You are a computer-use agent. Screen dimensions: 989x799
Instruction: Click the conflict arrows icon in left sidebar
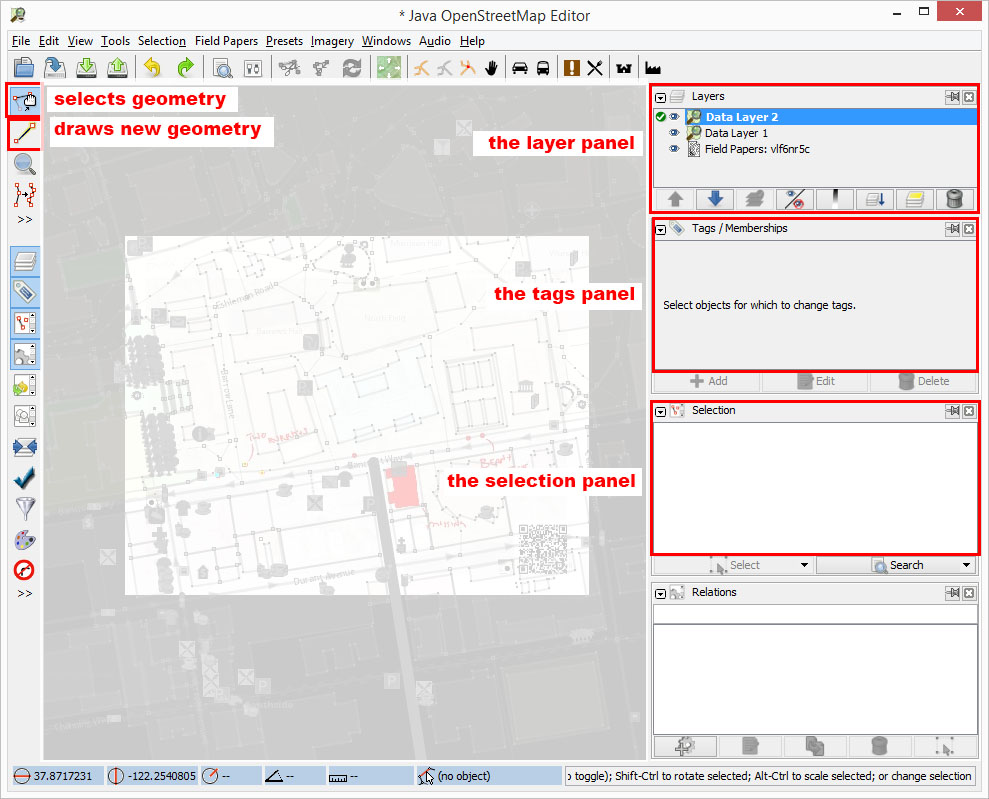click(x=25, y=447)
